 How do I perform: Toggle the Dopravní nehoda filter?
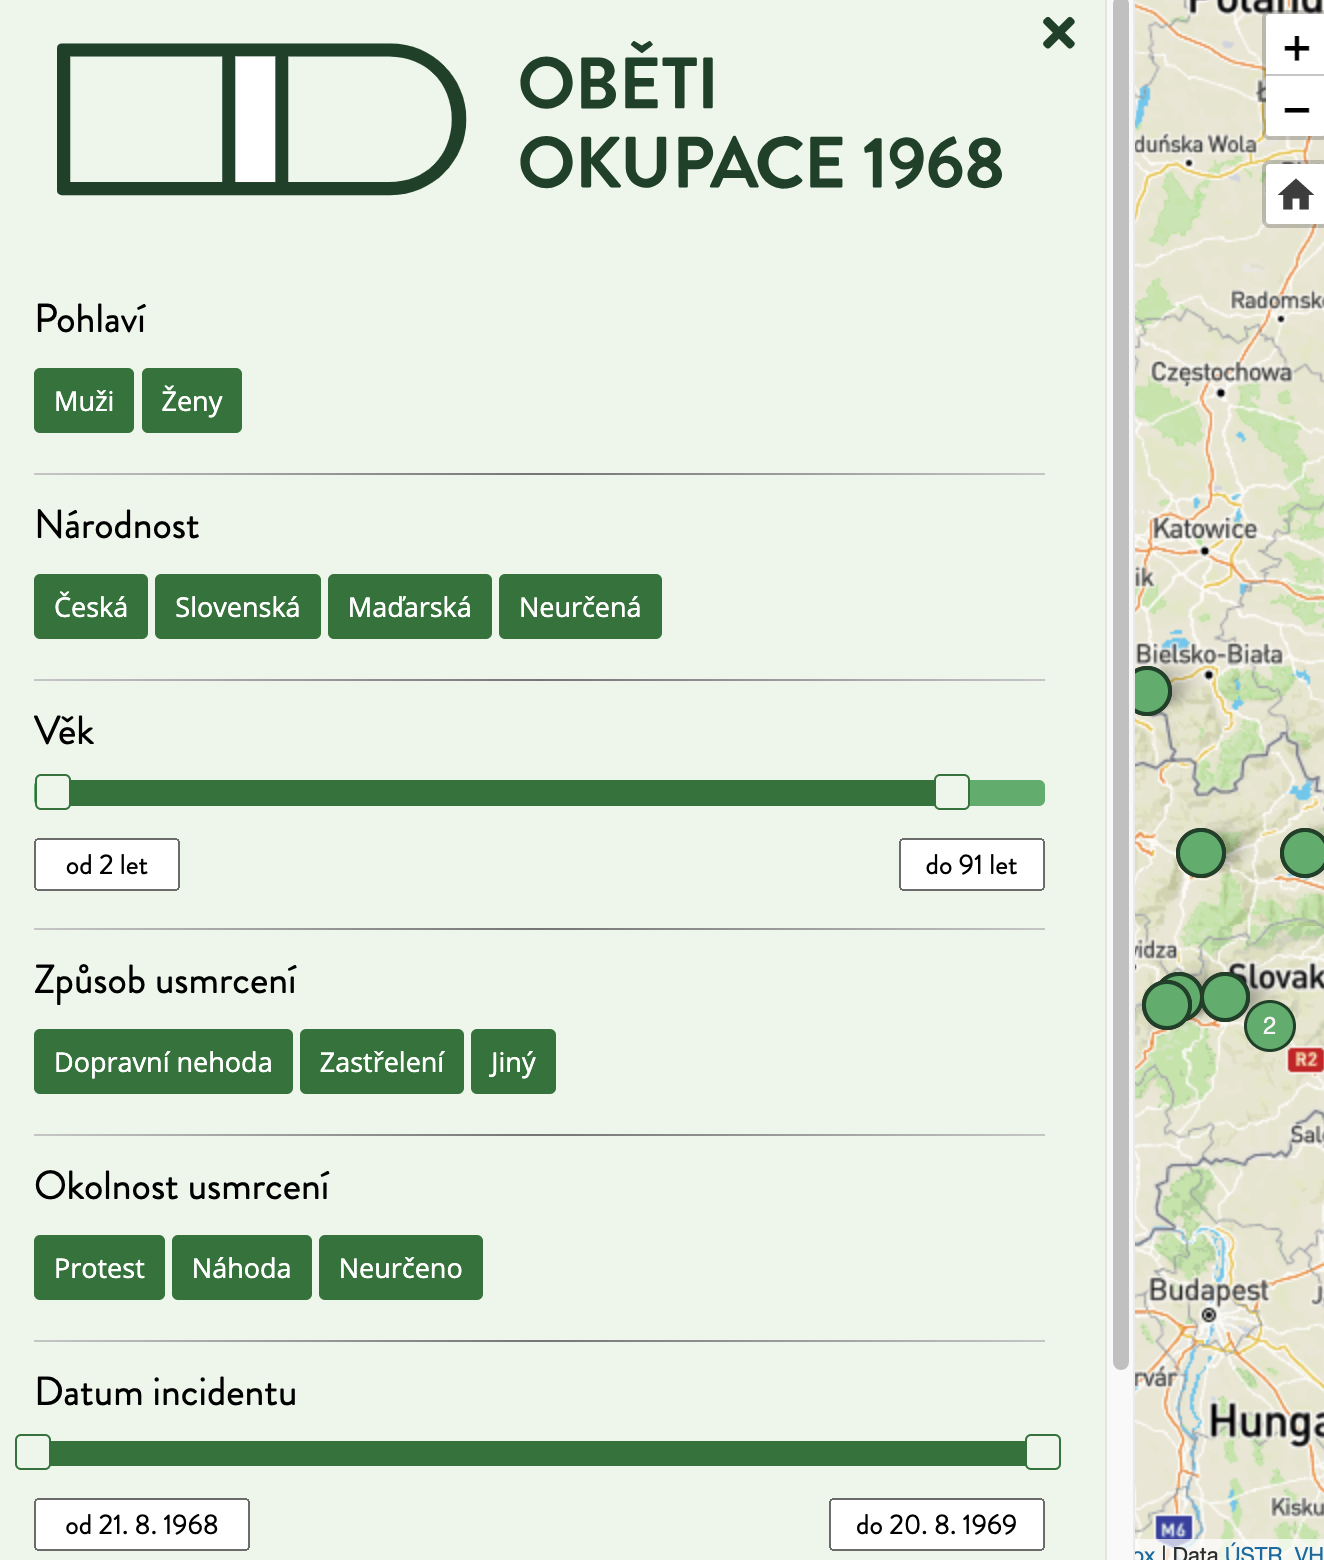pyautogui.click(x=163, y=1062)
